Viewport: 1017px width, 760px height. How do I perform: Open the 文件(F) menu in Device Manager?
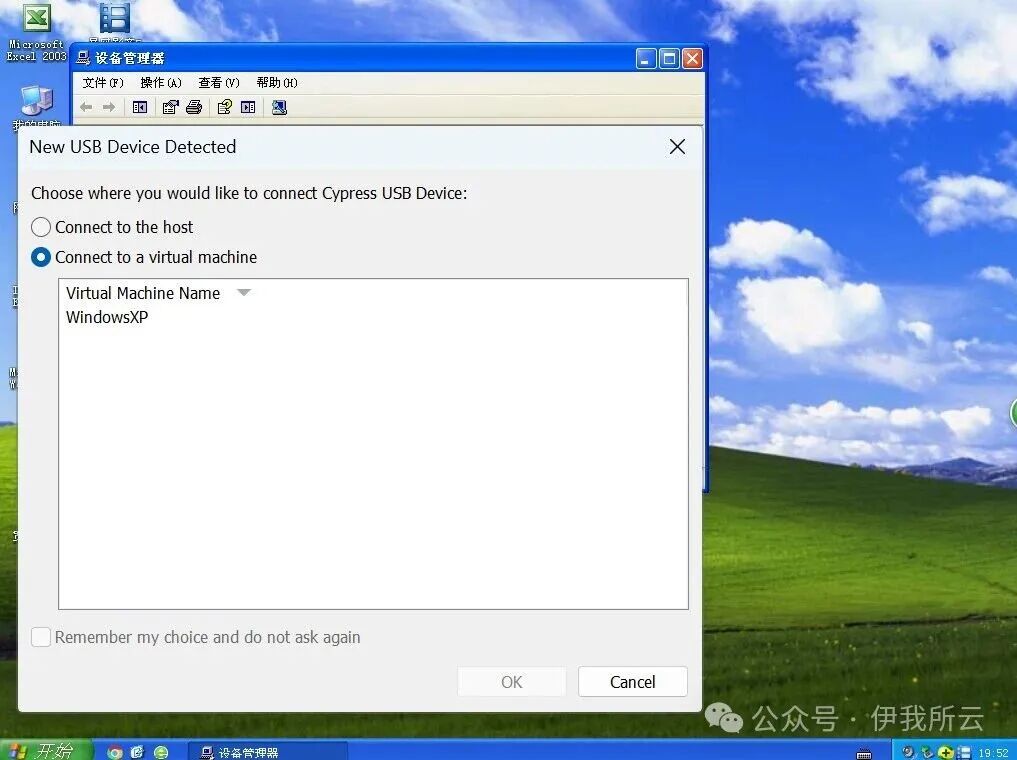[x=102, y=82]
